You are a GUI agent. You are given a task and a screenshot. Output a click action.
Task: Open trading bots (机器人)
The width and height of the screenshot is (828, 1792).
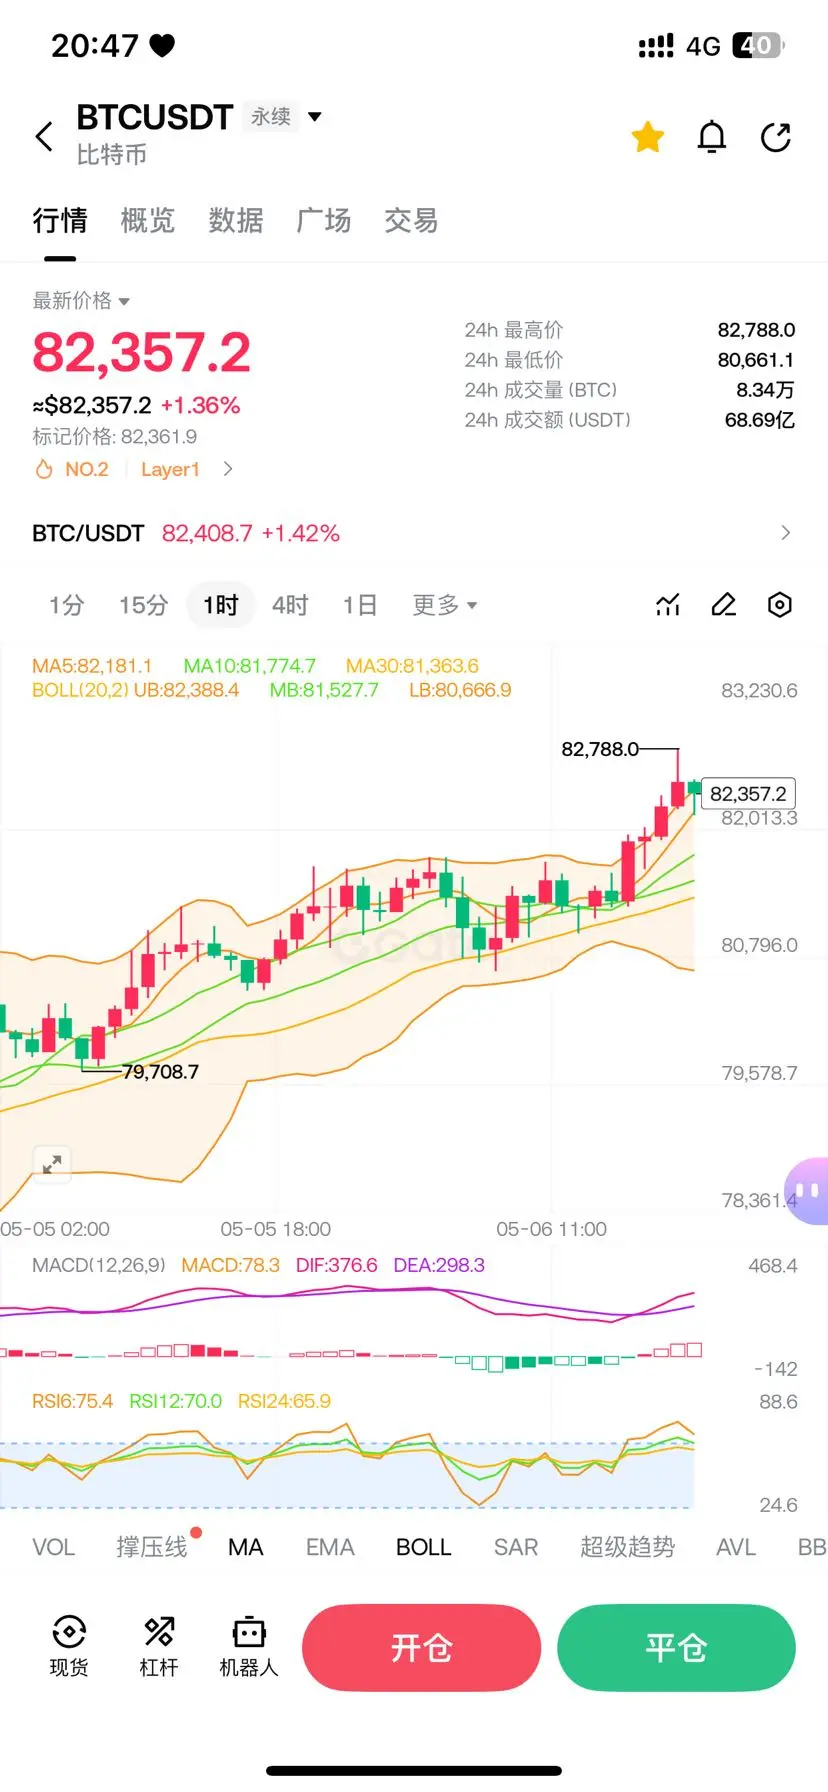[x=249, y=1646]
